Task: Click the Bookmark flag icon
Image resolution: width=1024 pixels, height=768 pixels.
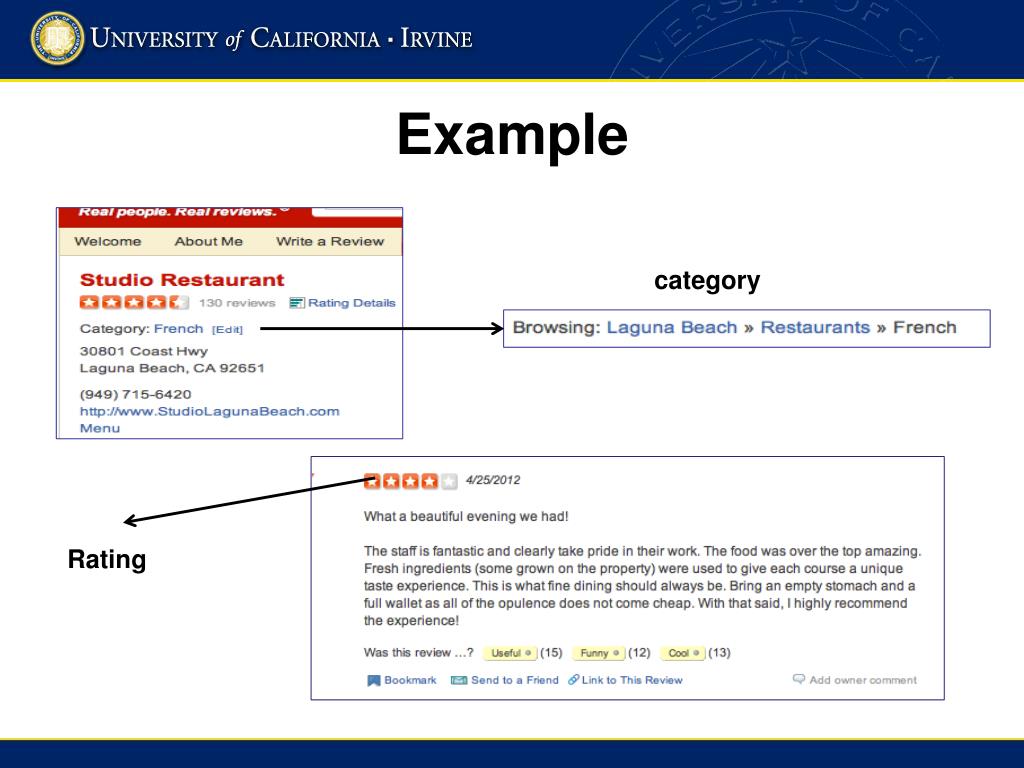Action: point(374,680)
